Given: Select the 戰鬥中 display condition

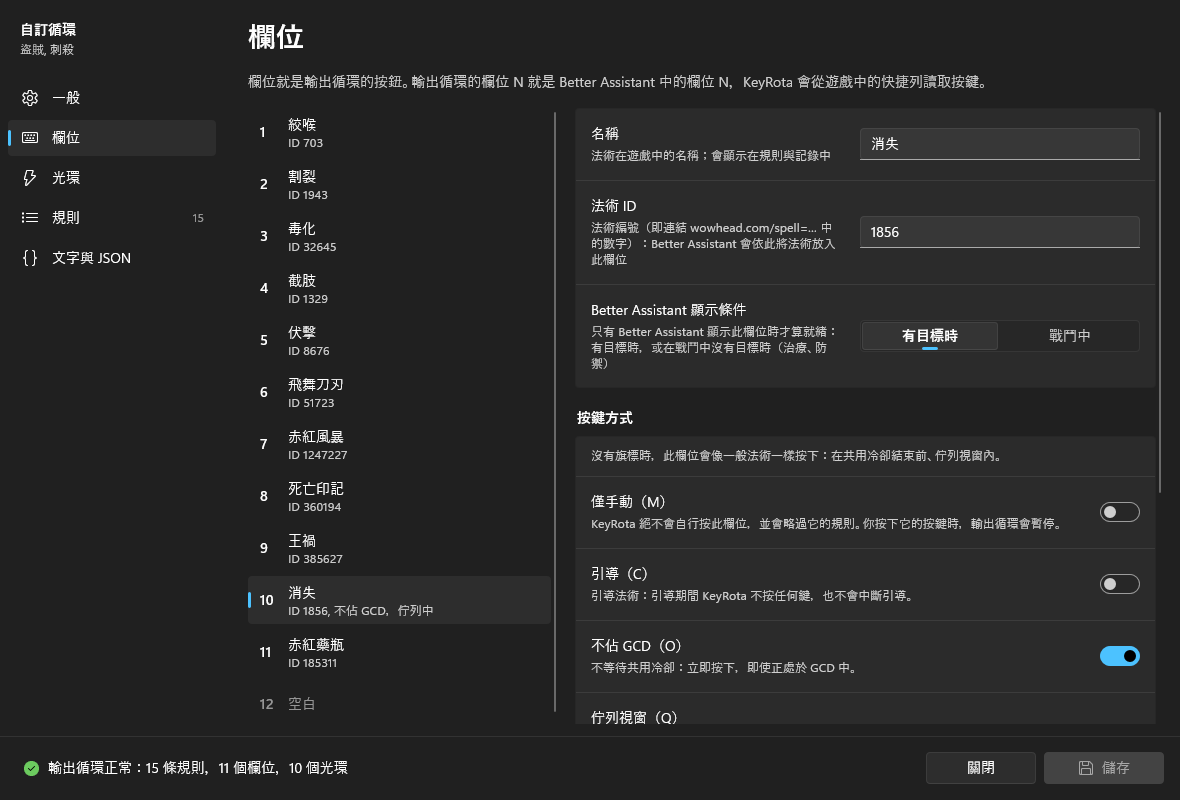Looking at the screenshot, I should 1069,336.
